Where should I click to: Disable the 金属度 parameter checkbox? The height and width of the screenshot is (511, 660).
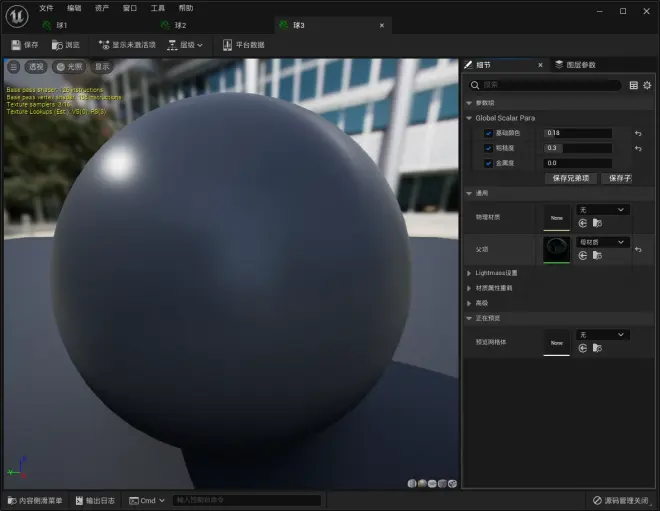point(488,163)
